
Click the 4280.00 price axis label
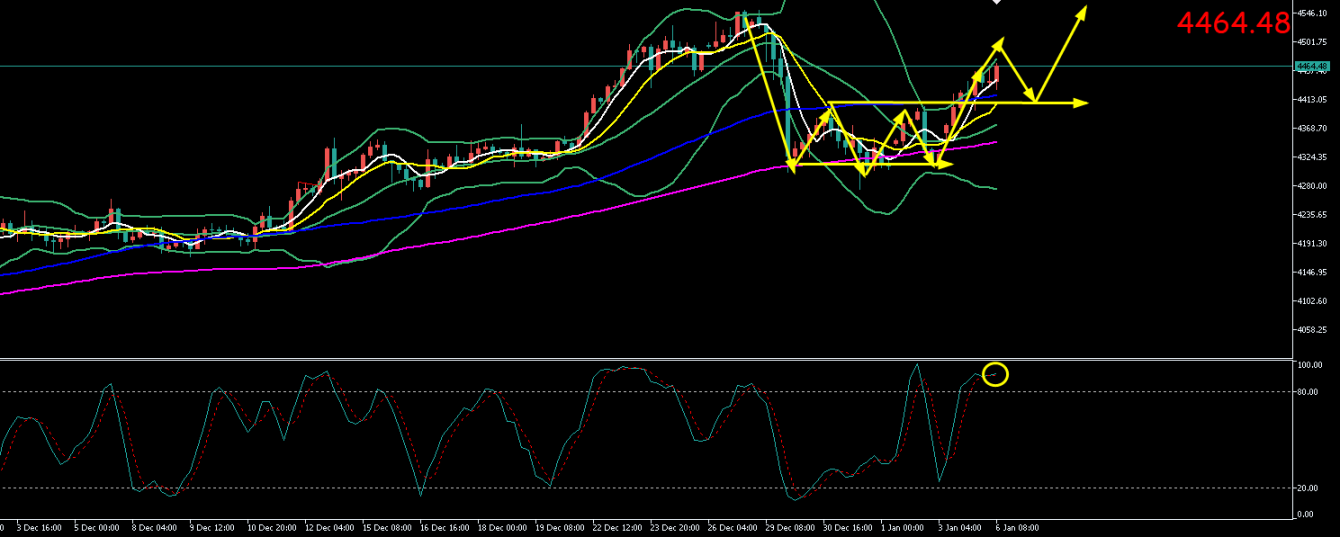(1311, 186)
